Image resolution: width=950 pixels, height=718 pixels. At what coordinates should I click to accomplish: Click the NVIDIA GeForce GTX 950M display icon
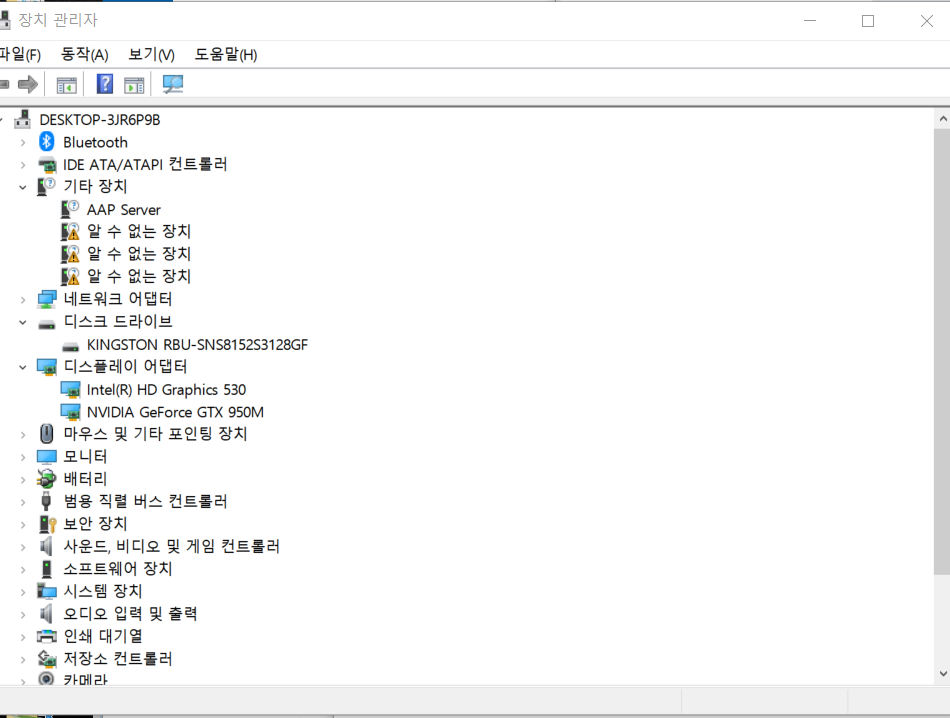[70, 411]
